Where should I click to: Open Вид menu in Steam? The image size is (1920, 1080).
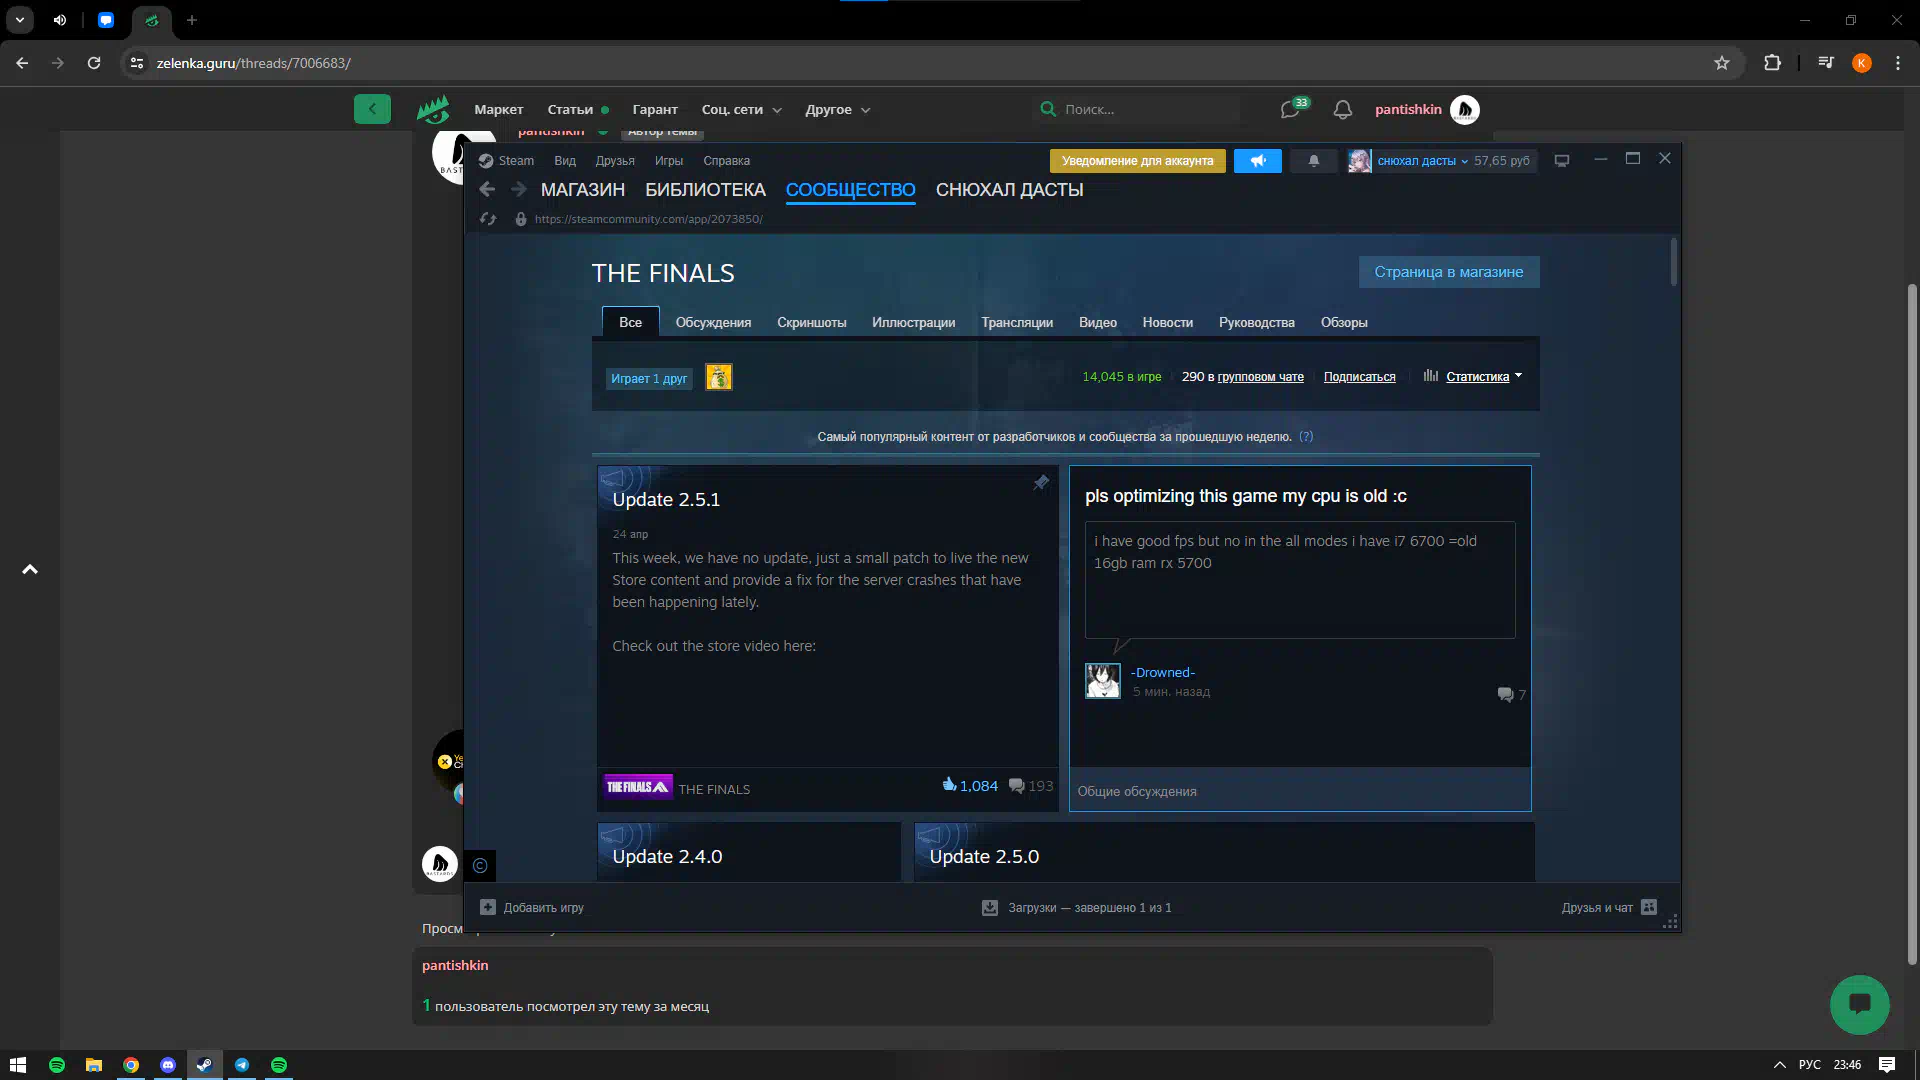pyautogui.click(x=565, y=161)
